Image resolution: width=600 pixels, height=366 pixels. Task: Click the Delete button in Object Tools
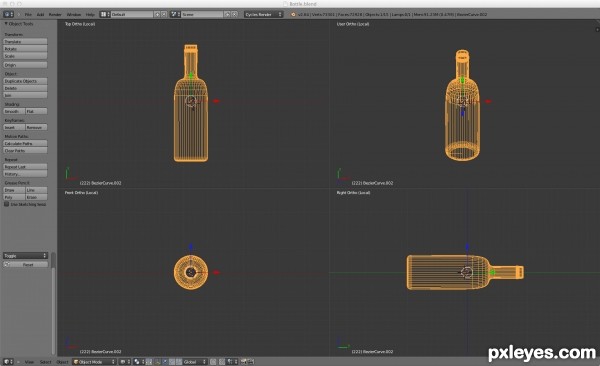(x=25, y=88)
